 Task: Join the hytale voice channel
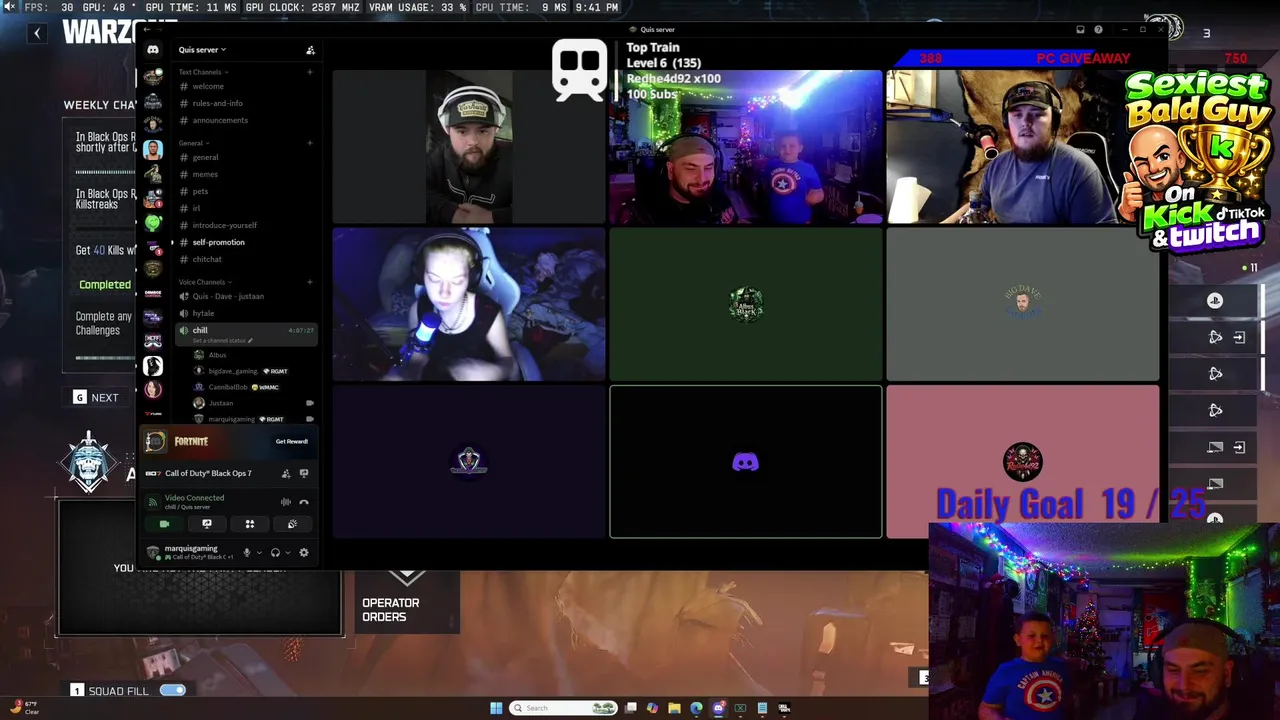point(245,313)
